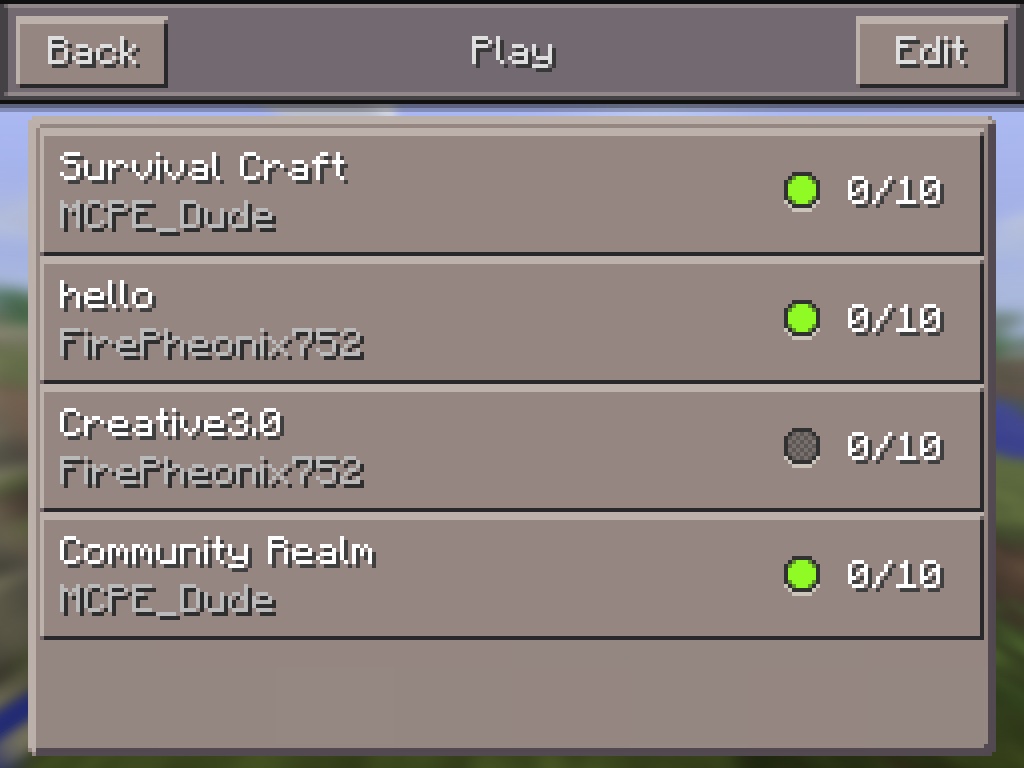Click green status dot for Community Realm
The height and width of the screenshot is (768, 1024).
point(802,575)
